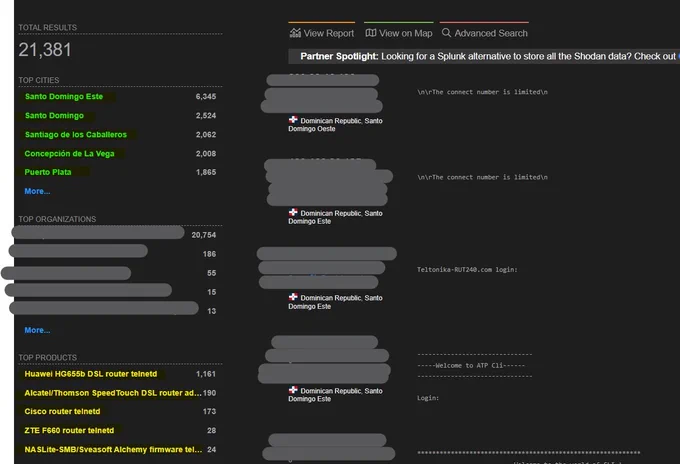Image resolution: width=680 pixels, height=464 pixels.
Task: Click the 2,524 count for Santo Domingo
Action: point(206,115)
